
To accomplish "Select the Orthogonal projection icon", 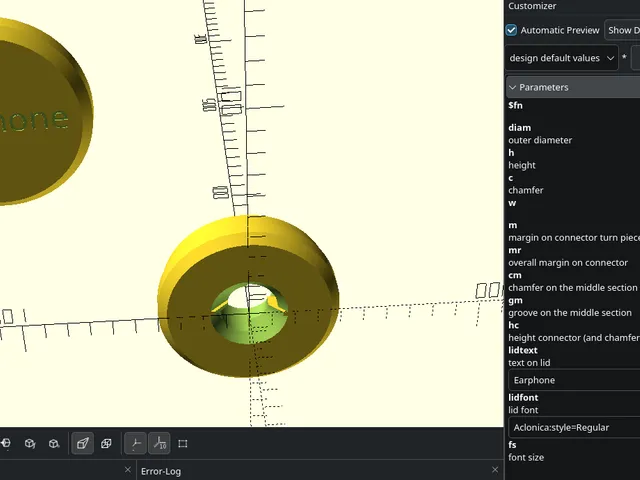I will pos(106,443).
